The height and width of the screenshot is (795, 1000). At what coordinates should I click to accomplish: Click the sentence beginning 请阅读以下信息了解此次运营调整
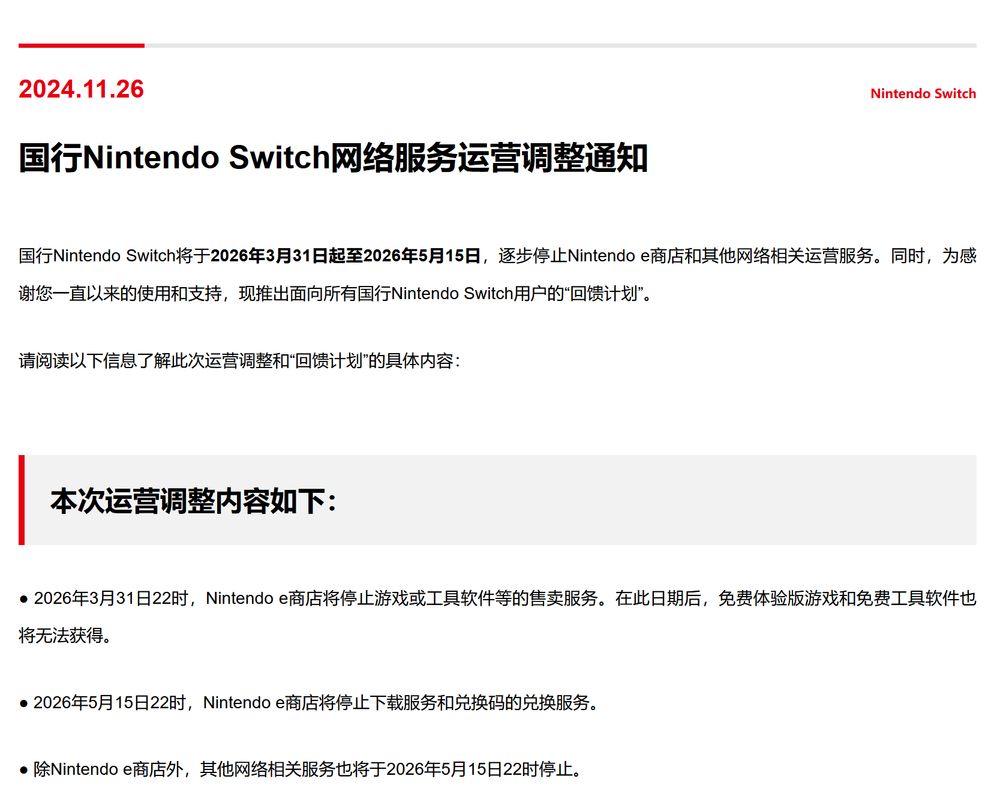[239, 361]
